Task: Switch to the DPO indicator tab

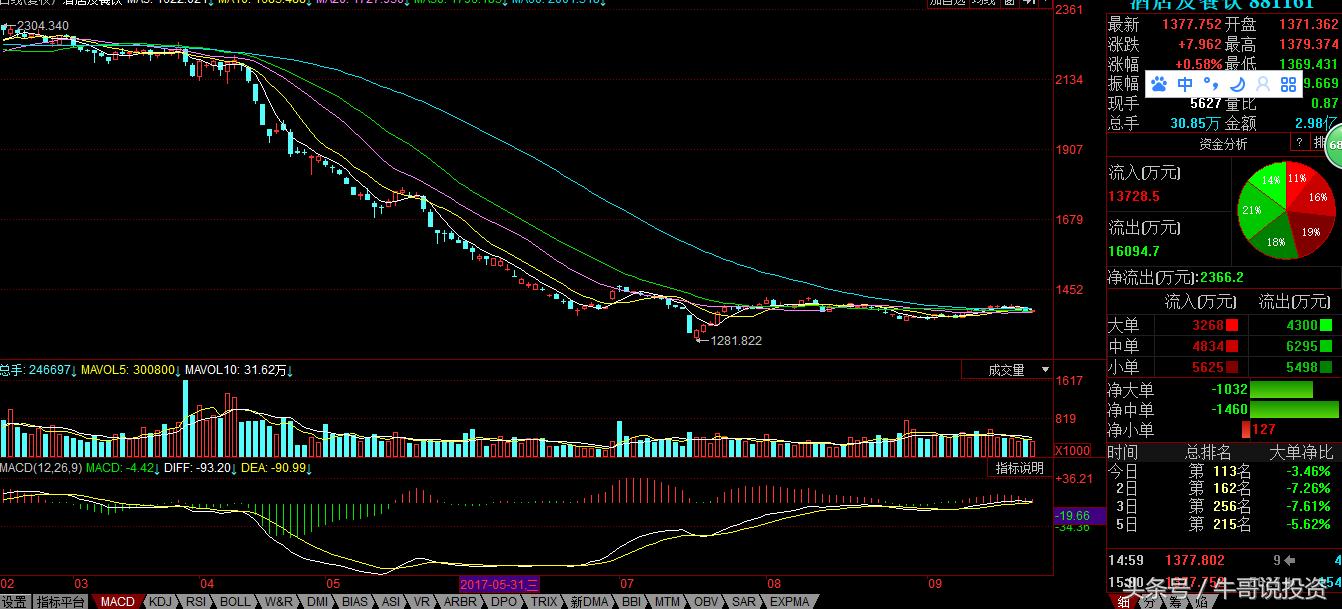Action: click(505, 601)
